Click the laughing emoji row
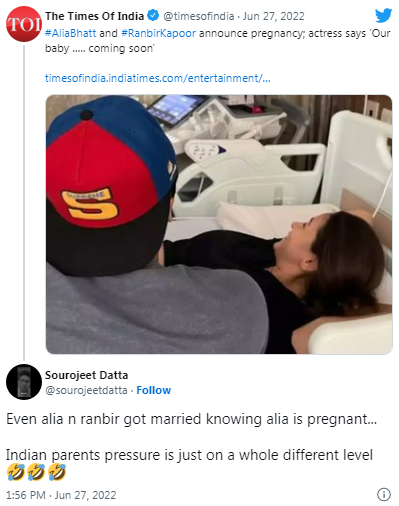This screenshot has width=399, height=506. click(36, 472)
